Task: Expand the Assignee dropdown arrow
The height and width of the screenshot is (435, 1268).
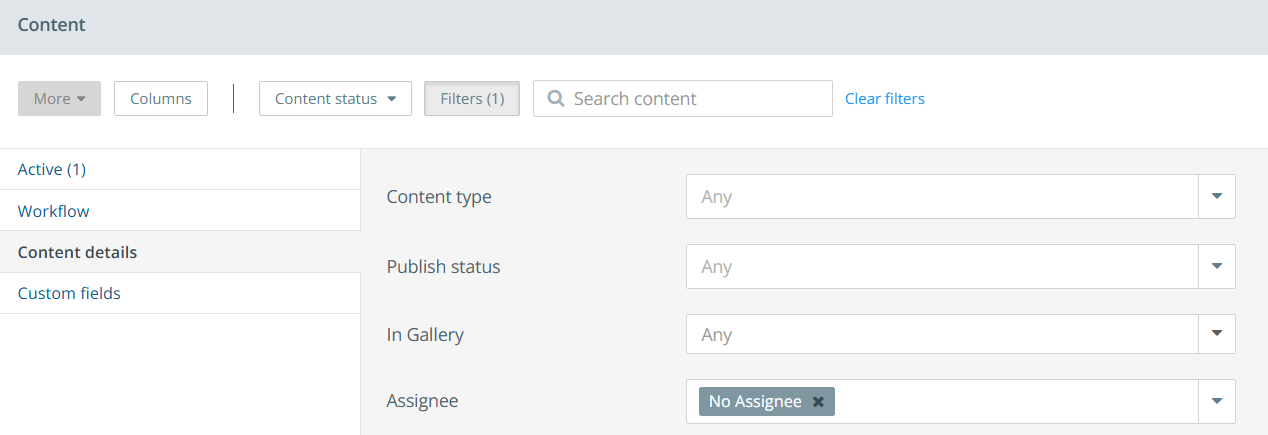Action: [x=1216, y=401]
